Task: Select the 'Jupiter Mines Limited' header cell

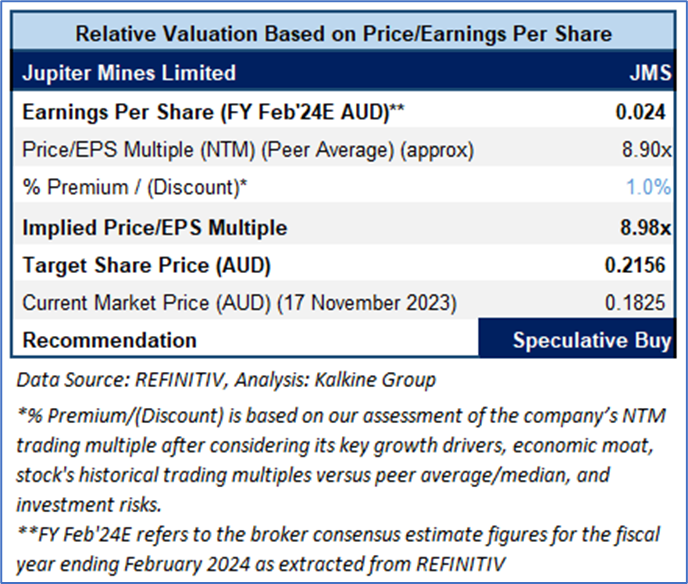Action: click(x=129, y=73)
